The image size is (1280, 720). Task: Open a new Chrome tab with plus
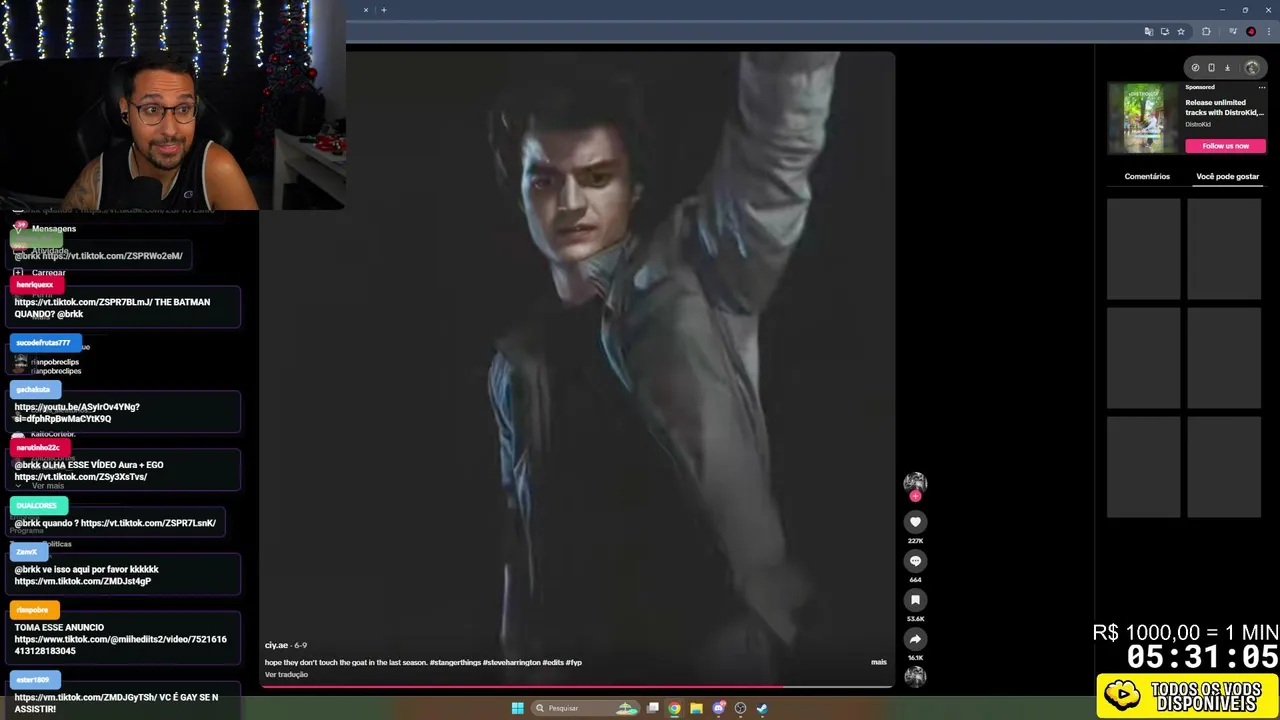383,10
